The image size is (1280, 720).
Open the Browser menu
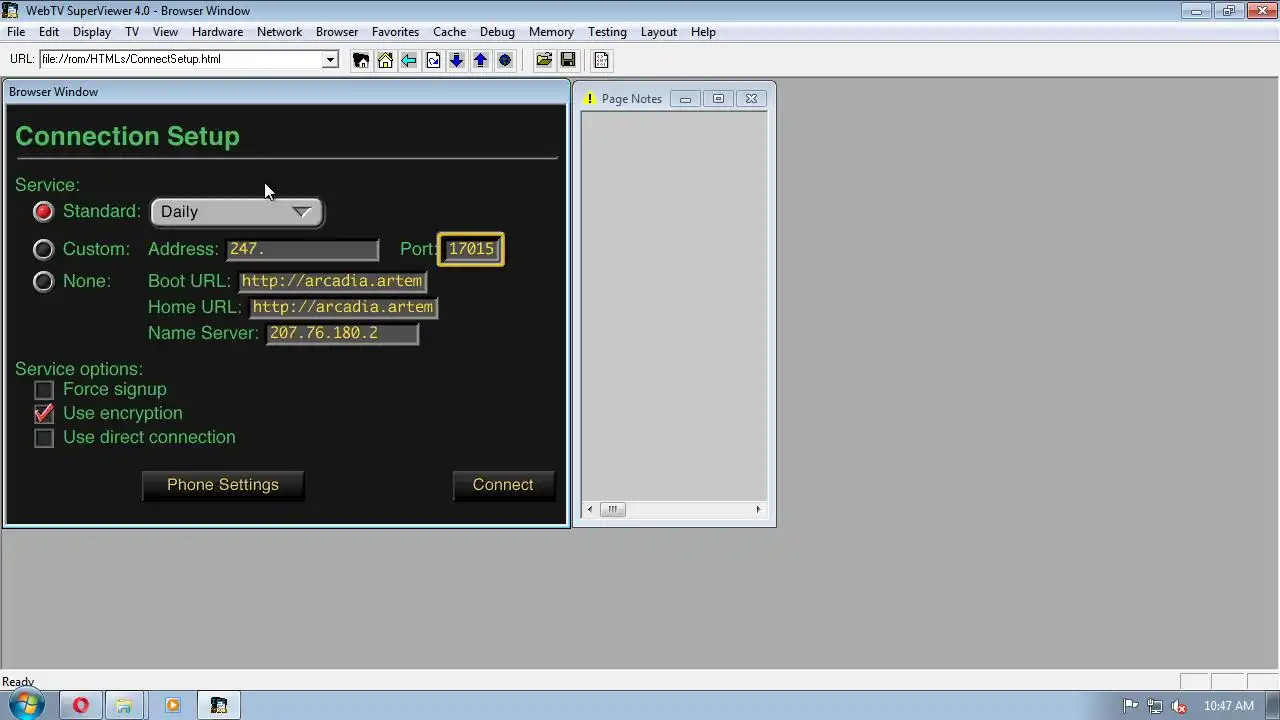pos(337,32)
